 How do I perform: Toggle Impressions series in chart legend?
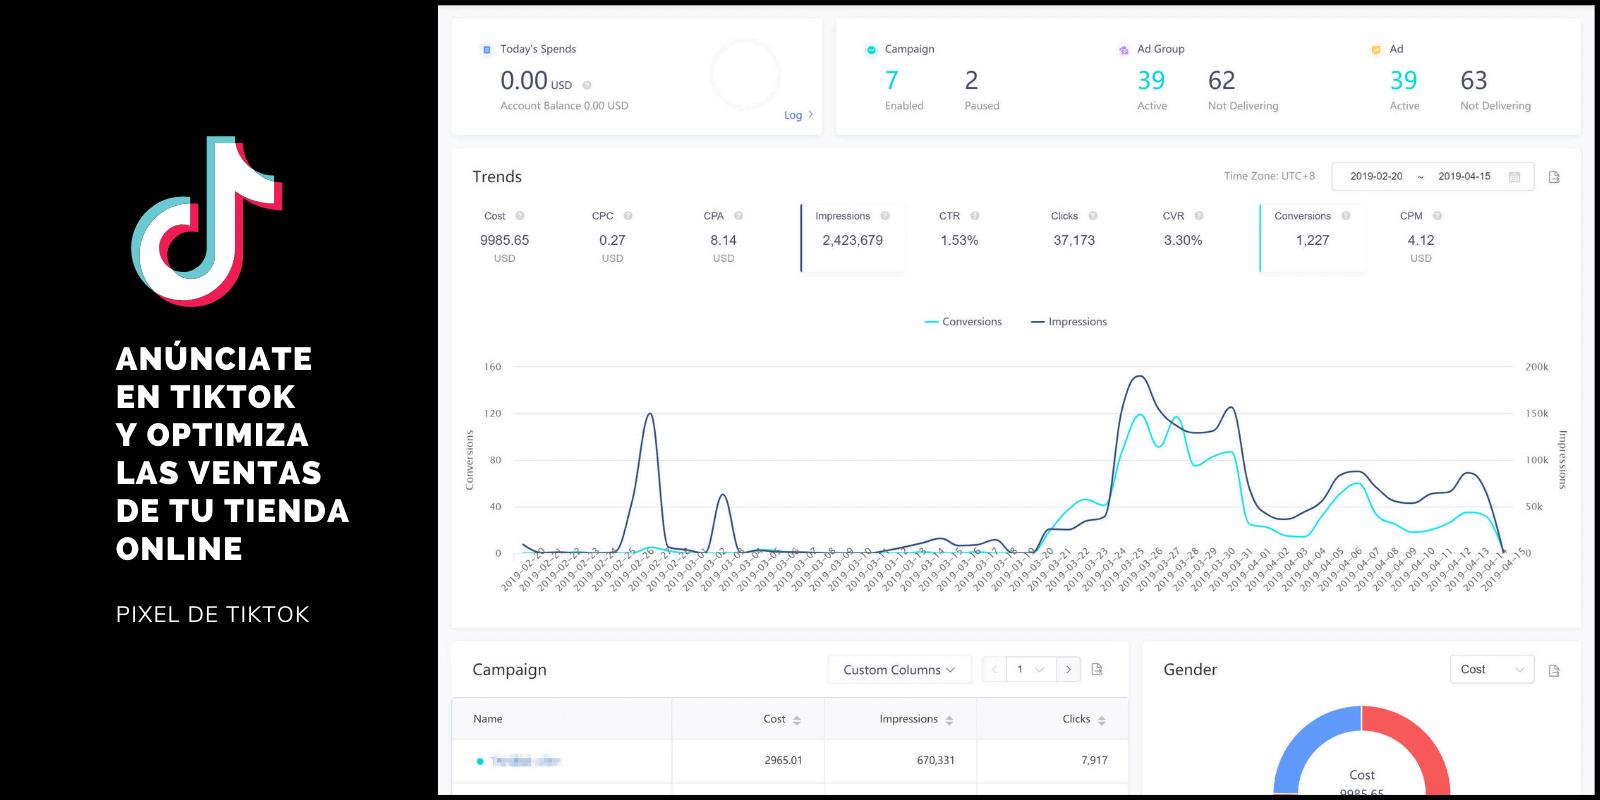[1069, 322]
